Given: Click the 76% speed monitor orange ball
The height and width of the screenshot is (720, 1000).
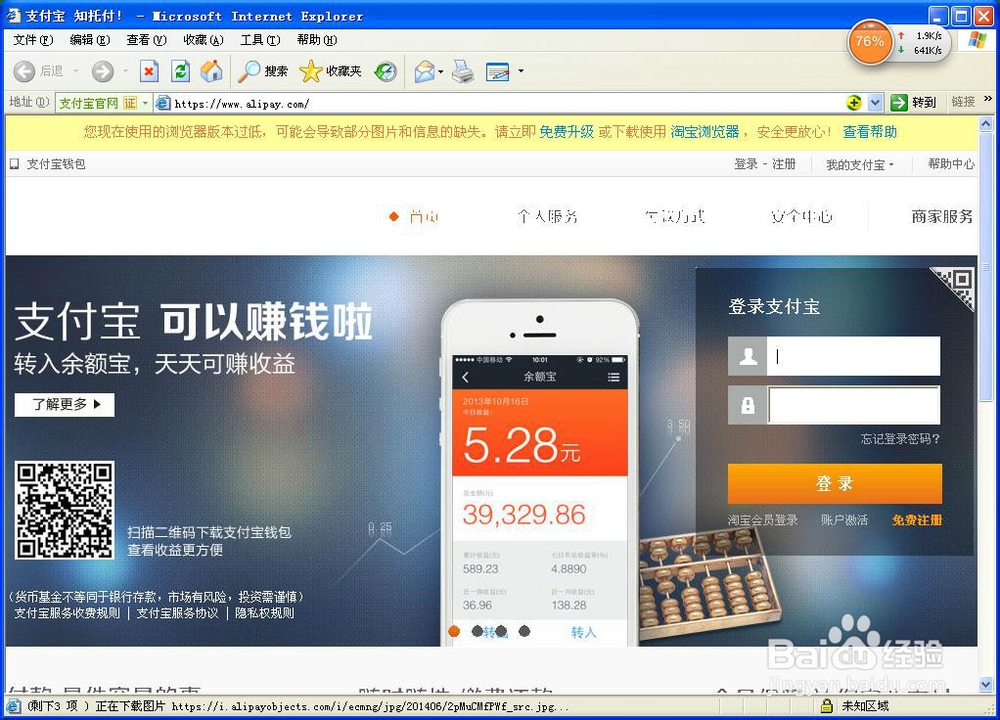Looking at the screenshot, I should click(869, 42).
